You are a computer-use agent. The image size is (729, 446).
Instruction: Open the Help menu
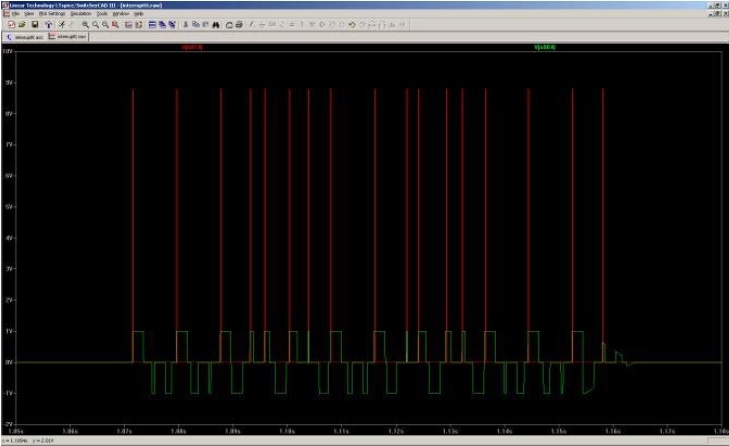[139, 14]
